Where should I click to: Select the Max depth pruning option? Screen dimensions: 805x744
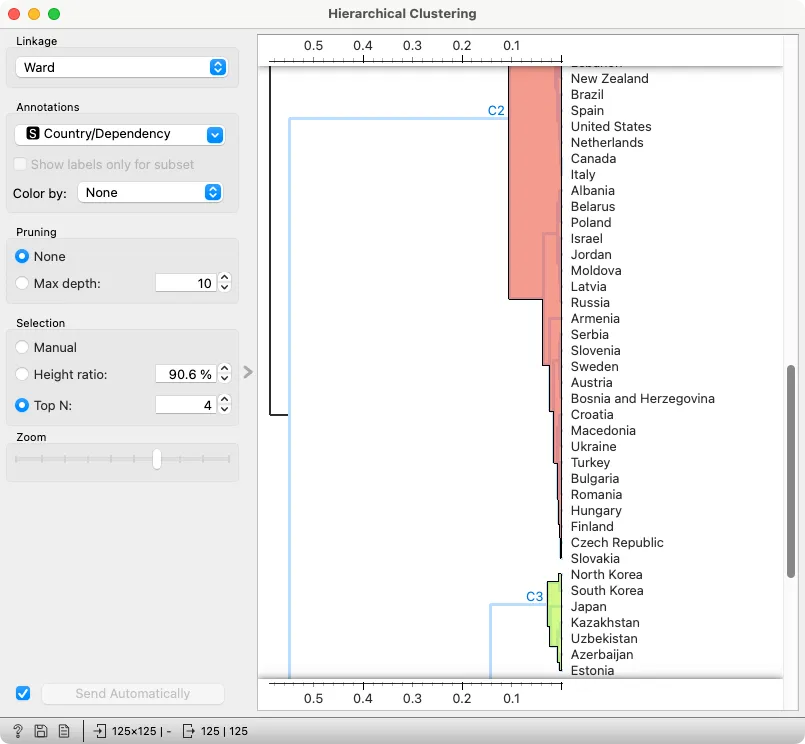[x=22, y=283]
